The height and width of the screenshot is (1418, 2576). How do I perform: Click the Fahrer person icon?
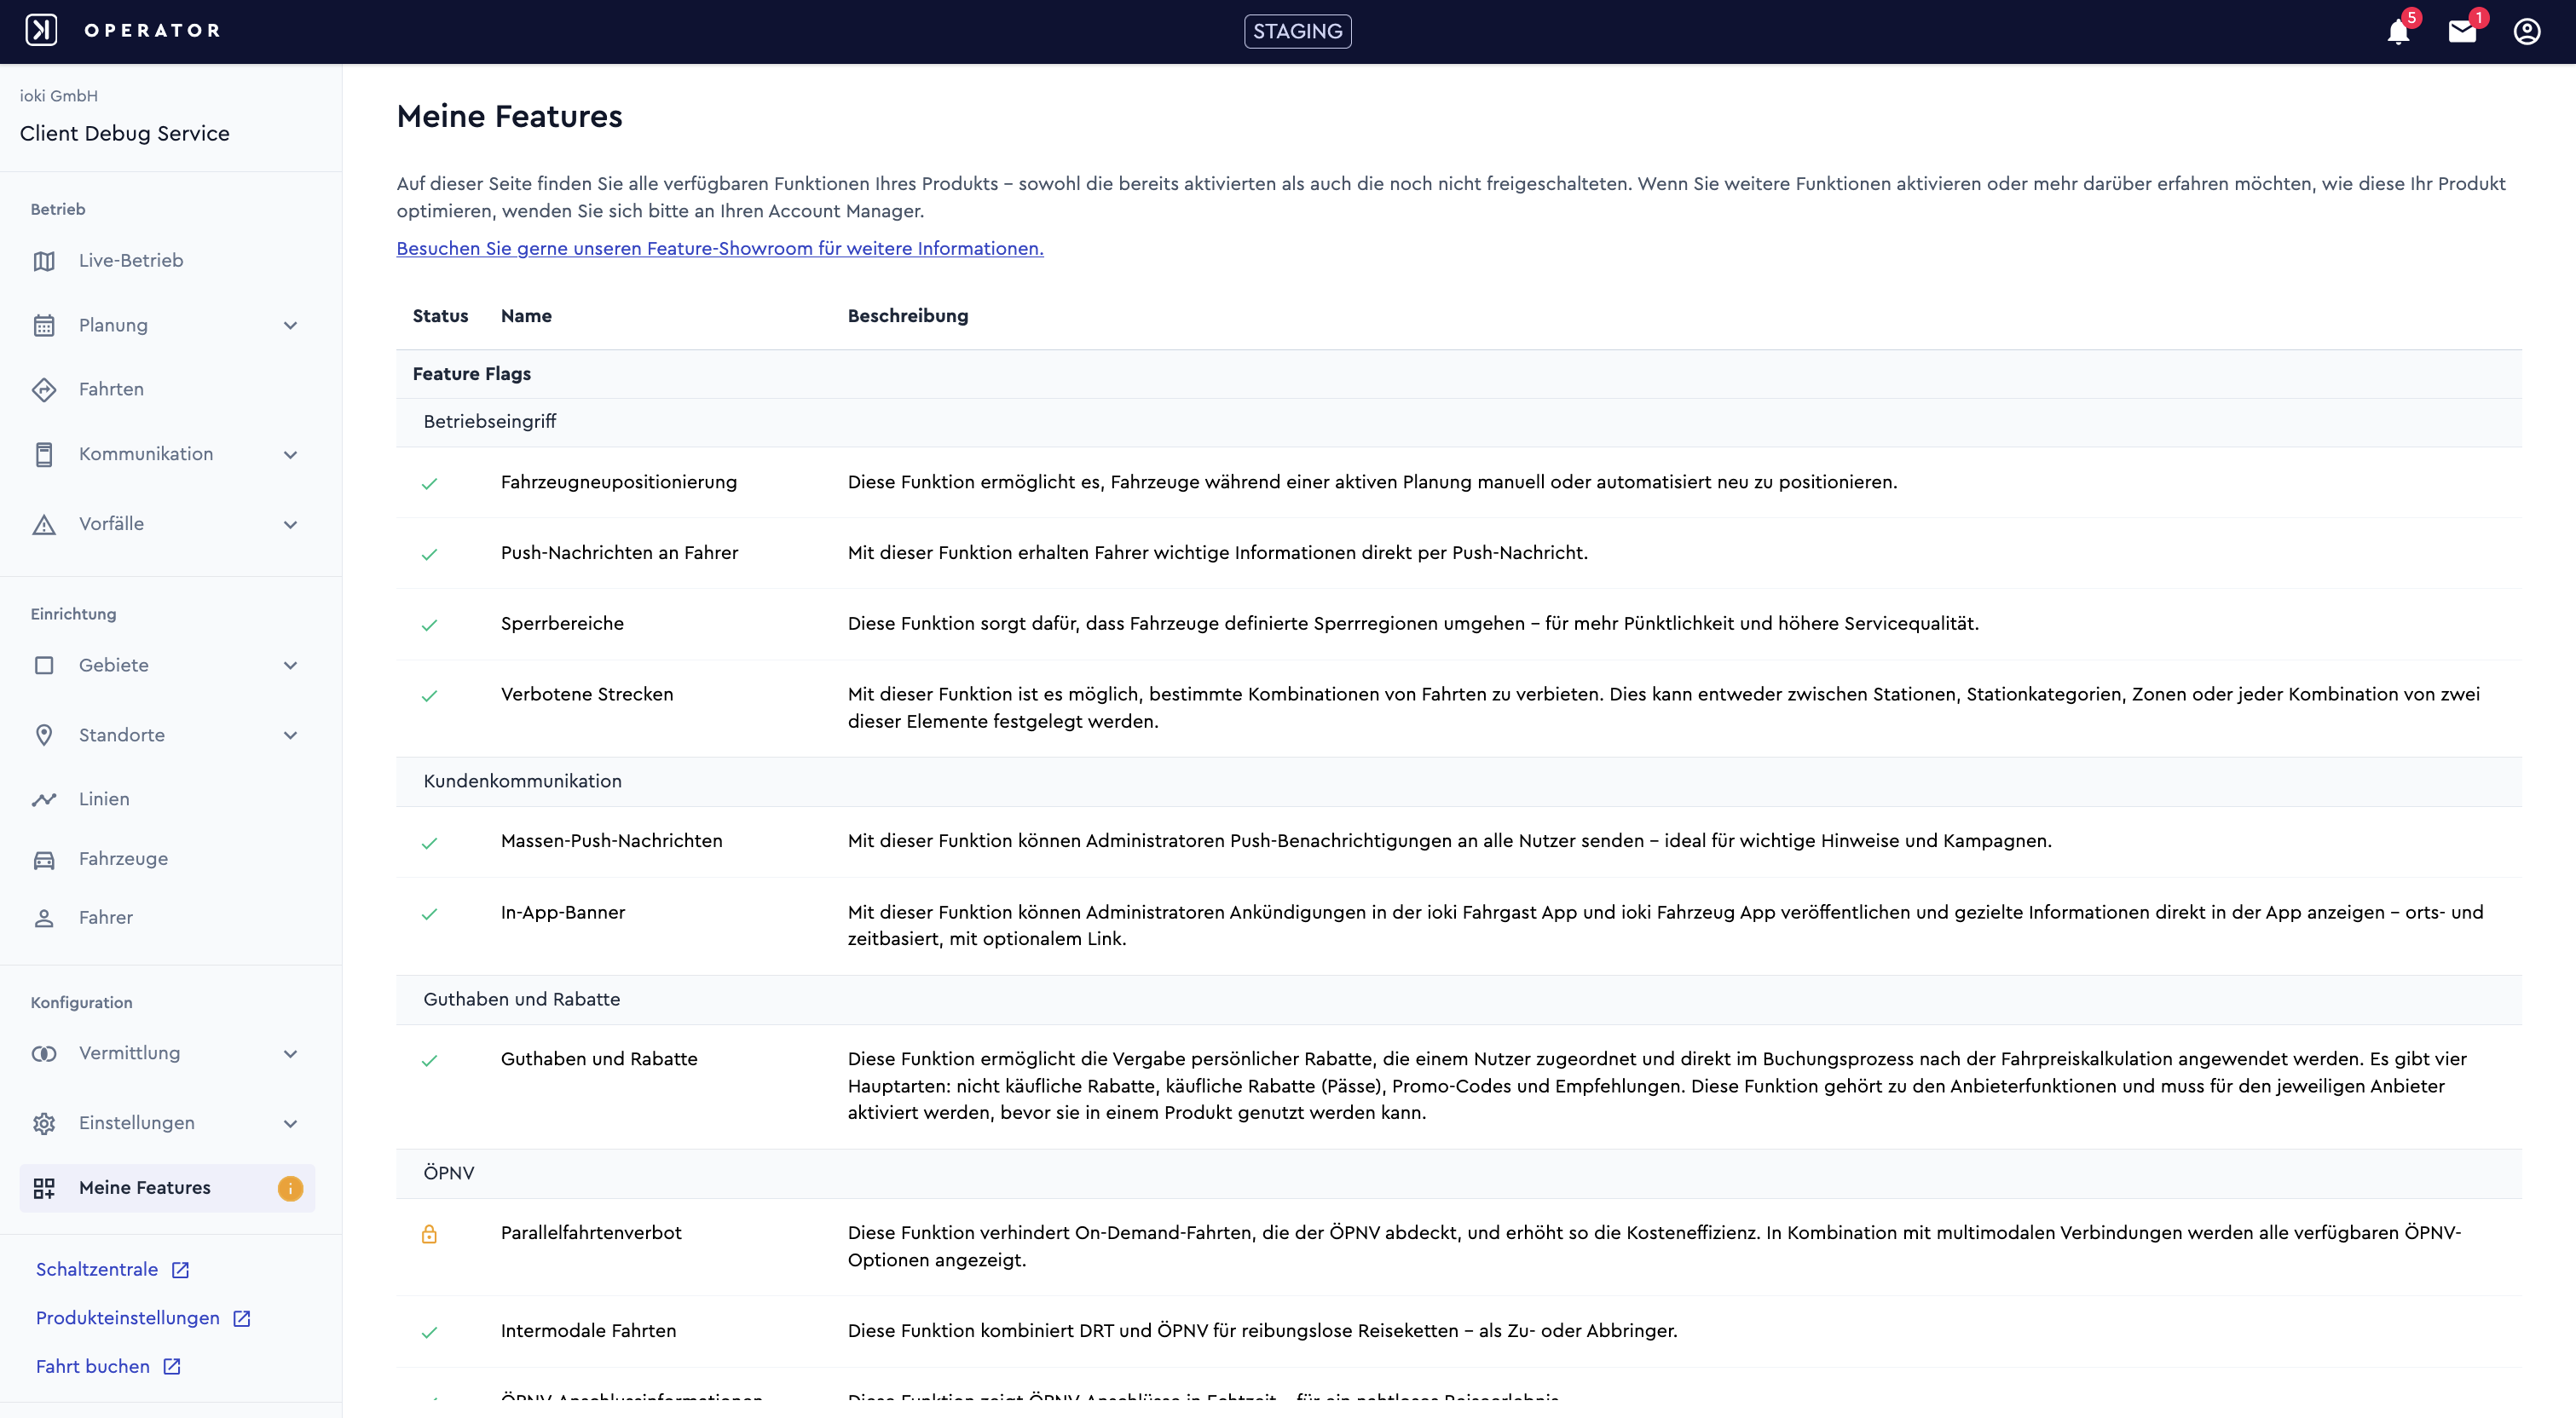44,919
